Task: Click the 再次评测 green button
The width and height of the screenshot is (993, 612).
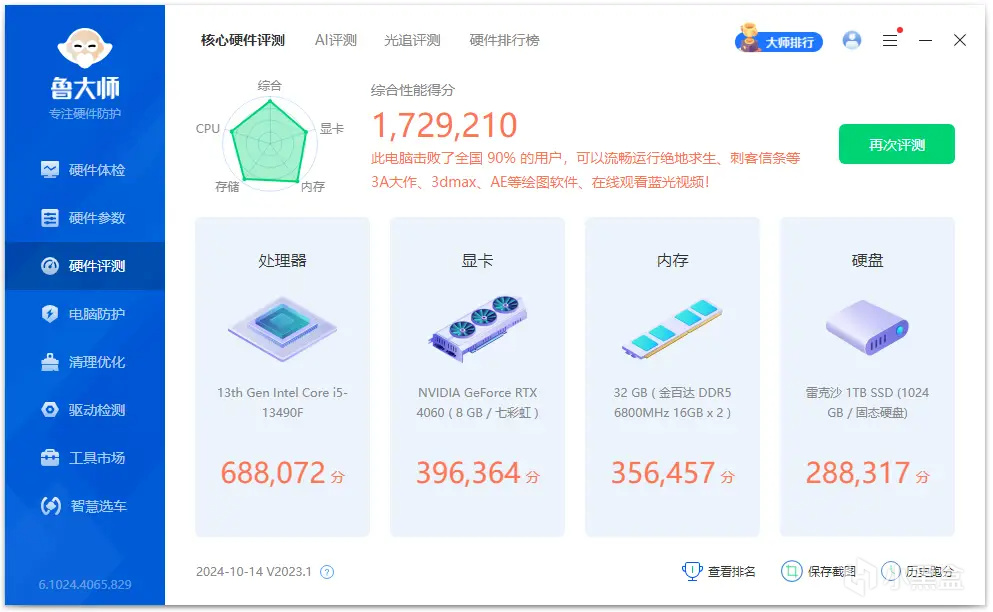Action: tap(897, 144)
